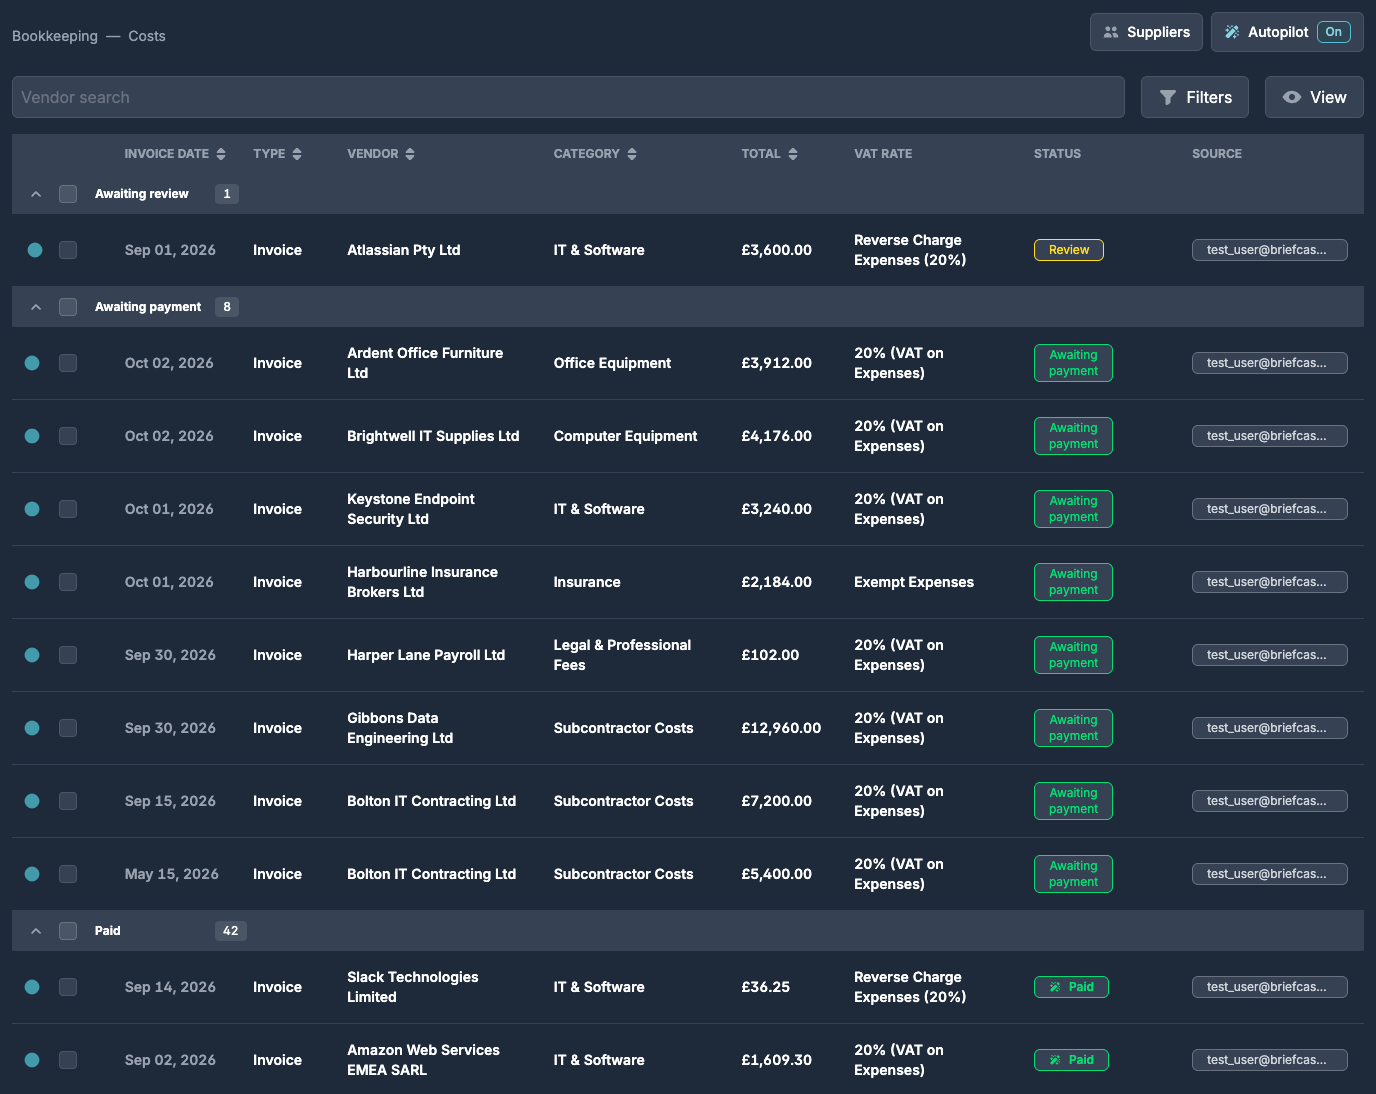
Task: Click the Vendor search field
Action: pyautogui.click(x=568, y=97)
